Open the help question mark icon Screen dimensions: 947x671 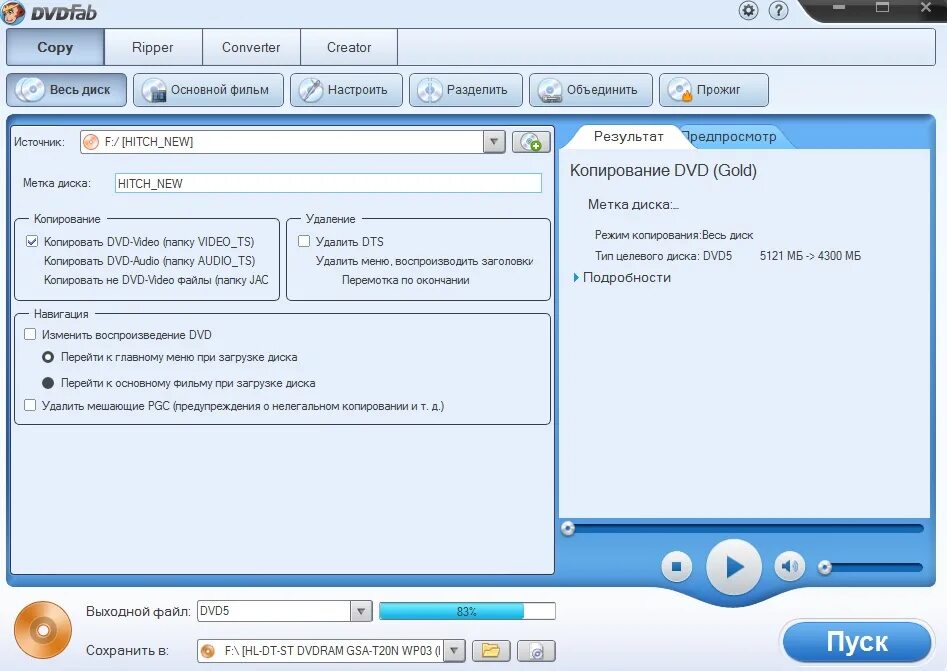point(778,10)
